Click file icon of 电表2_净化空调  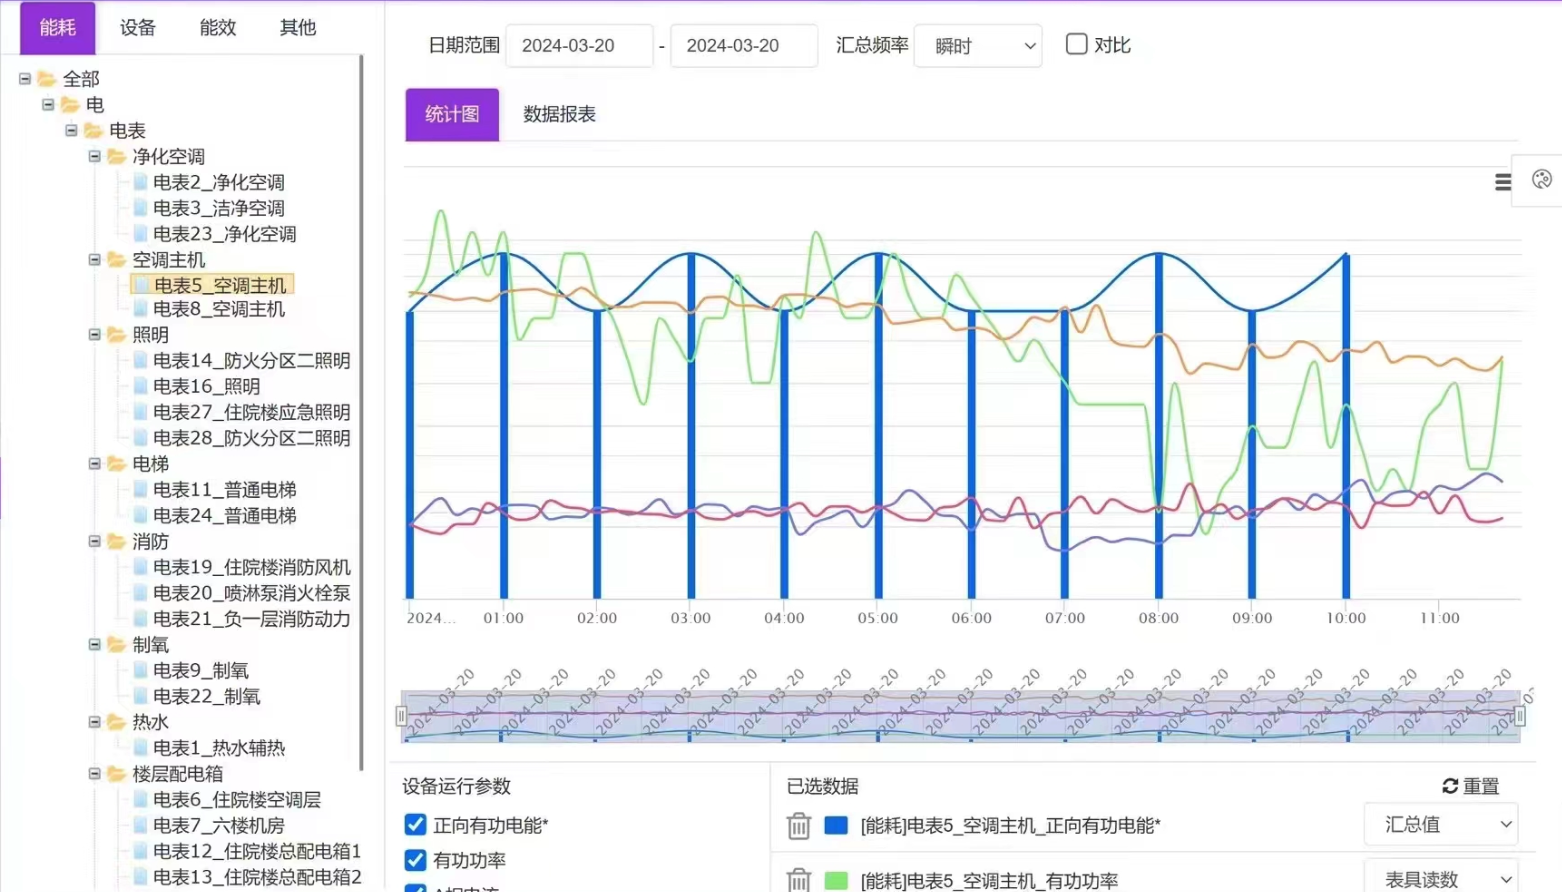(140, 182)
